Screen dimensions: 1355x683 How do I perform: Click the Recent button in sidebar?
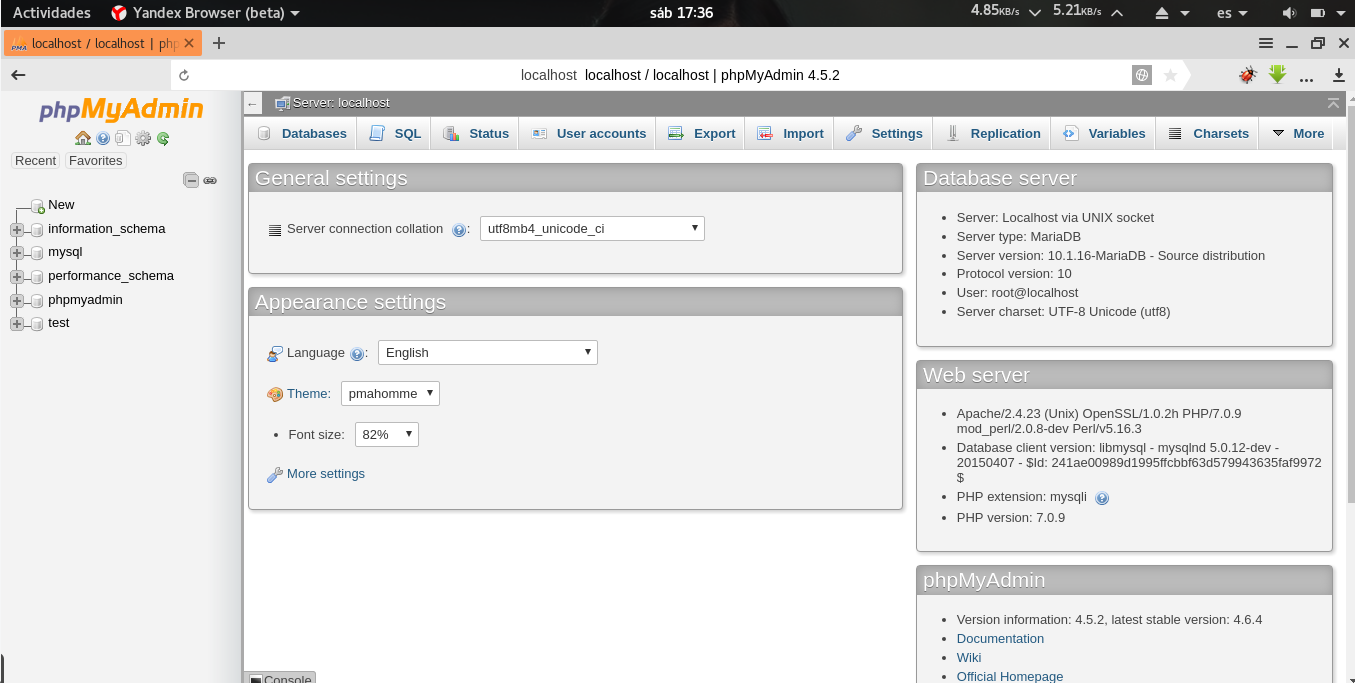[36, 161]
